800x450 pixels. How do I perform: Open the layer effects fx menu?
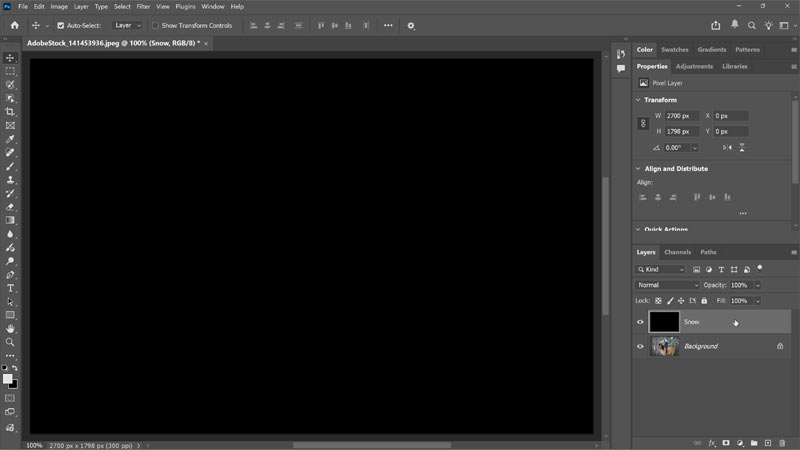[712, 443]
